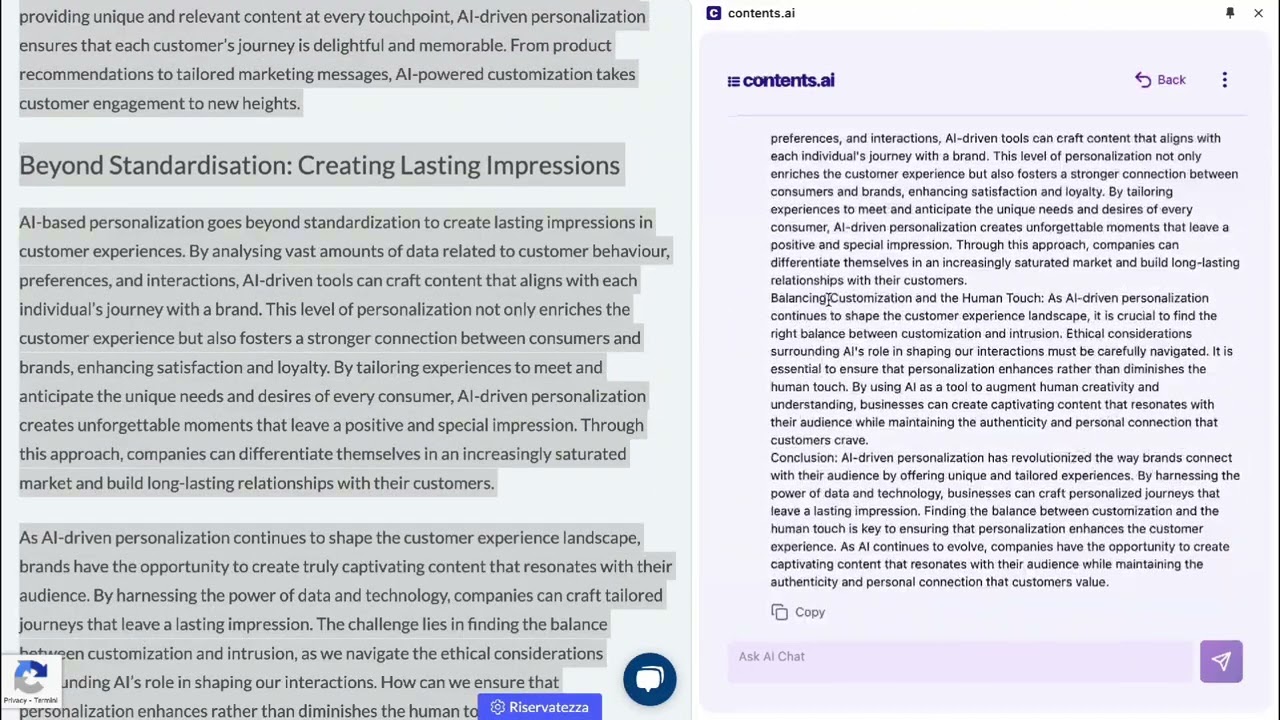The height and width of the screenshot is (720, 1280).
Task: Open the blue live chat widget bubble
Action: click(650, 680)
